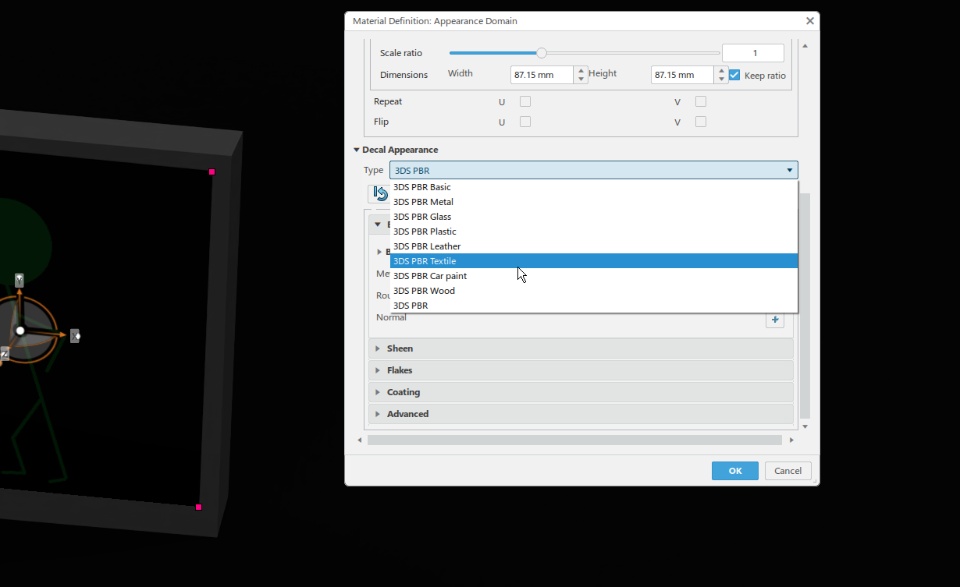Open the Type dropdown arrow
Screen dimensions: 960x587
point(789,170)
